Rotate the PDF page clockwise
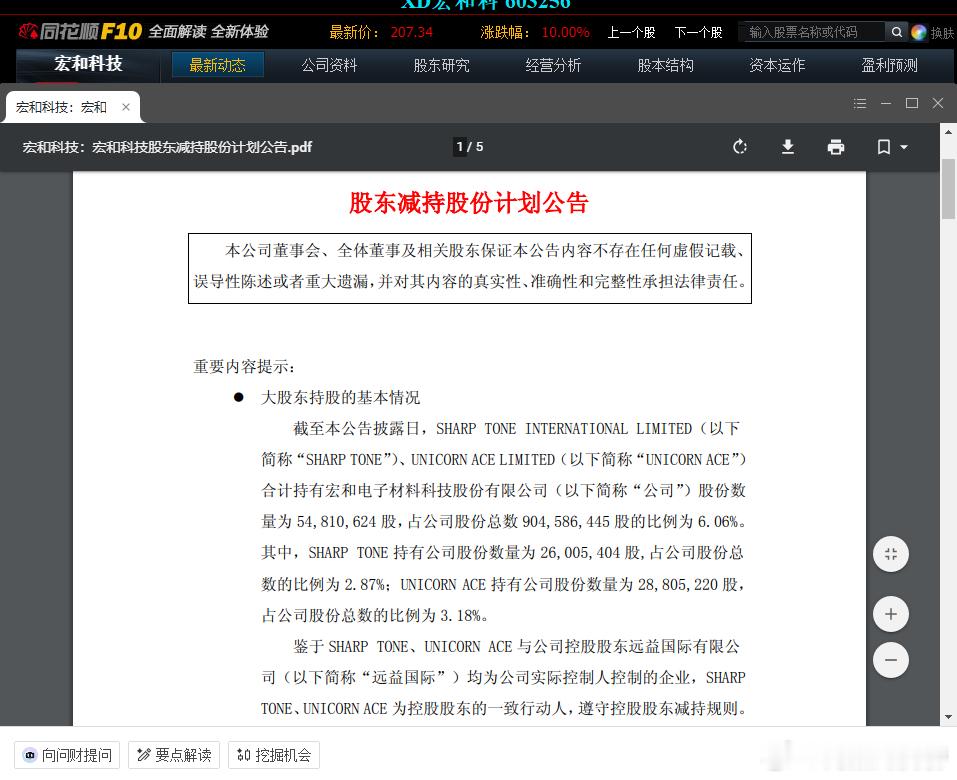 coord(740,147)
